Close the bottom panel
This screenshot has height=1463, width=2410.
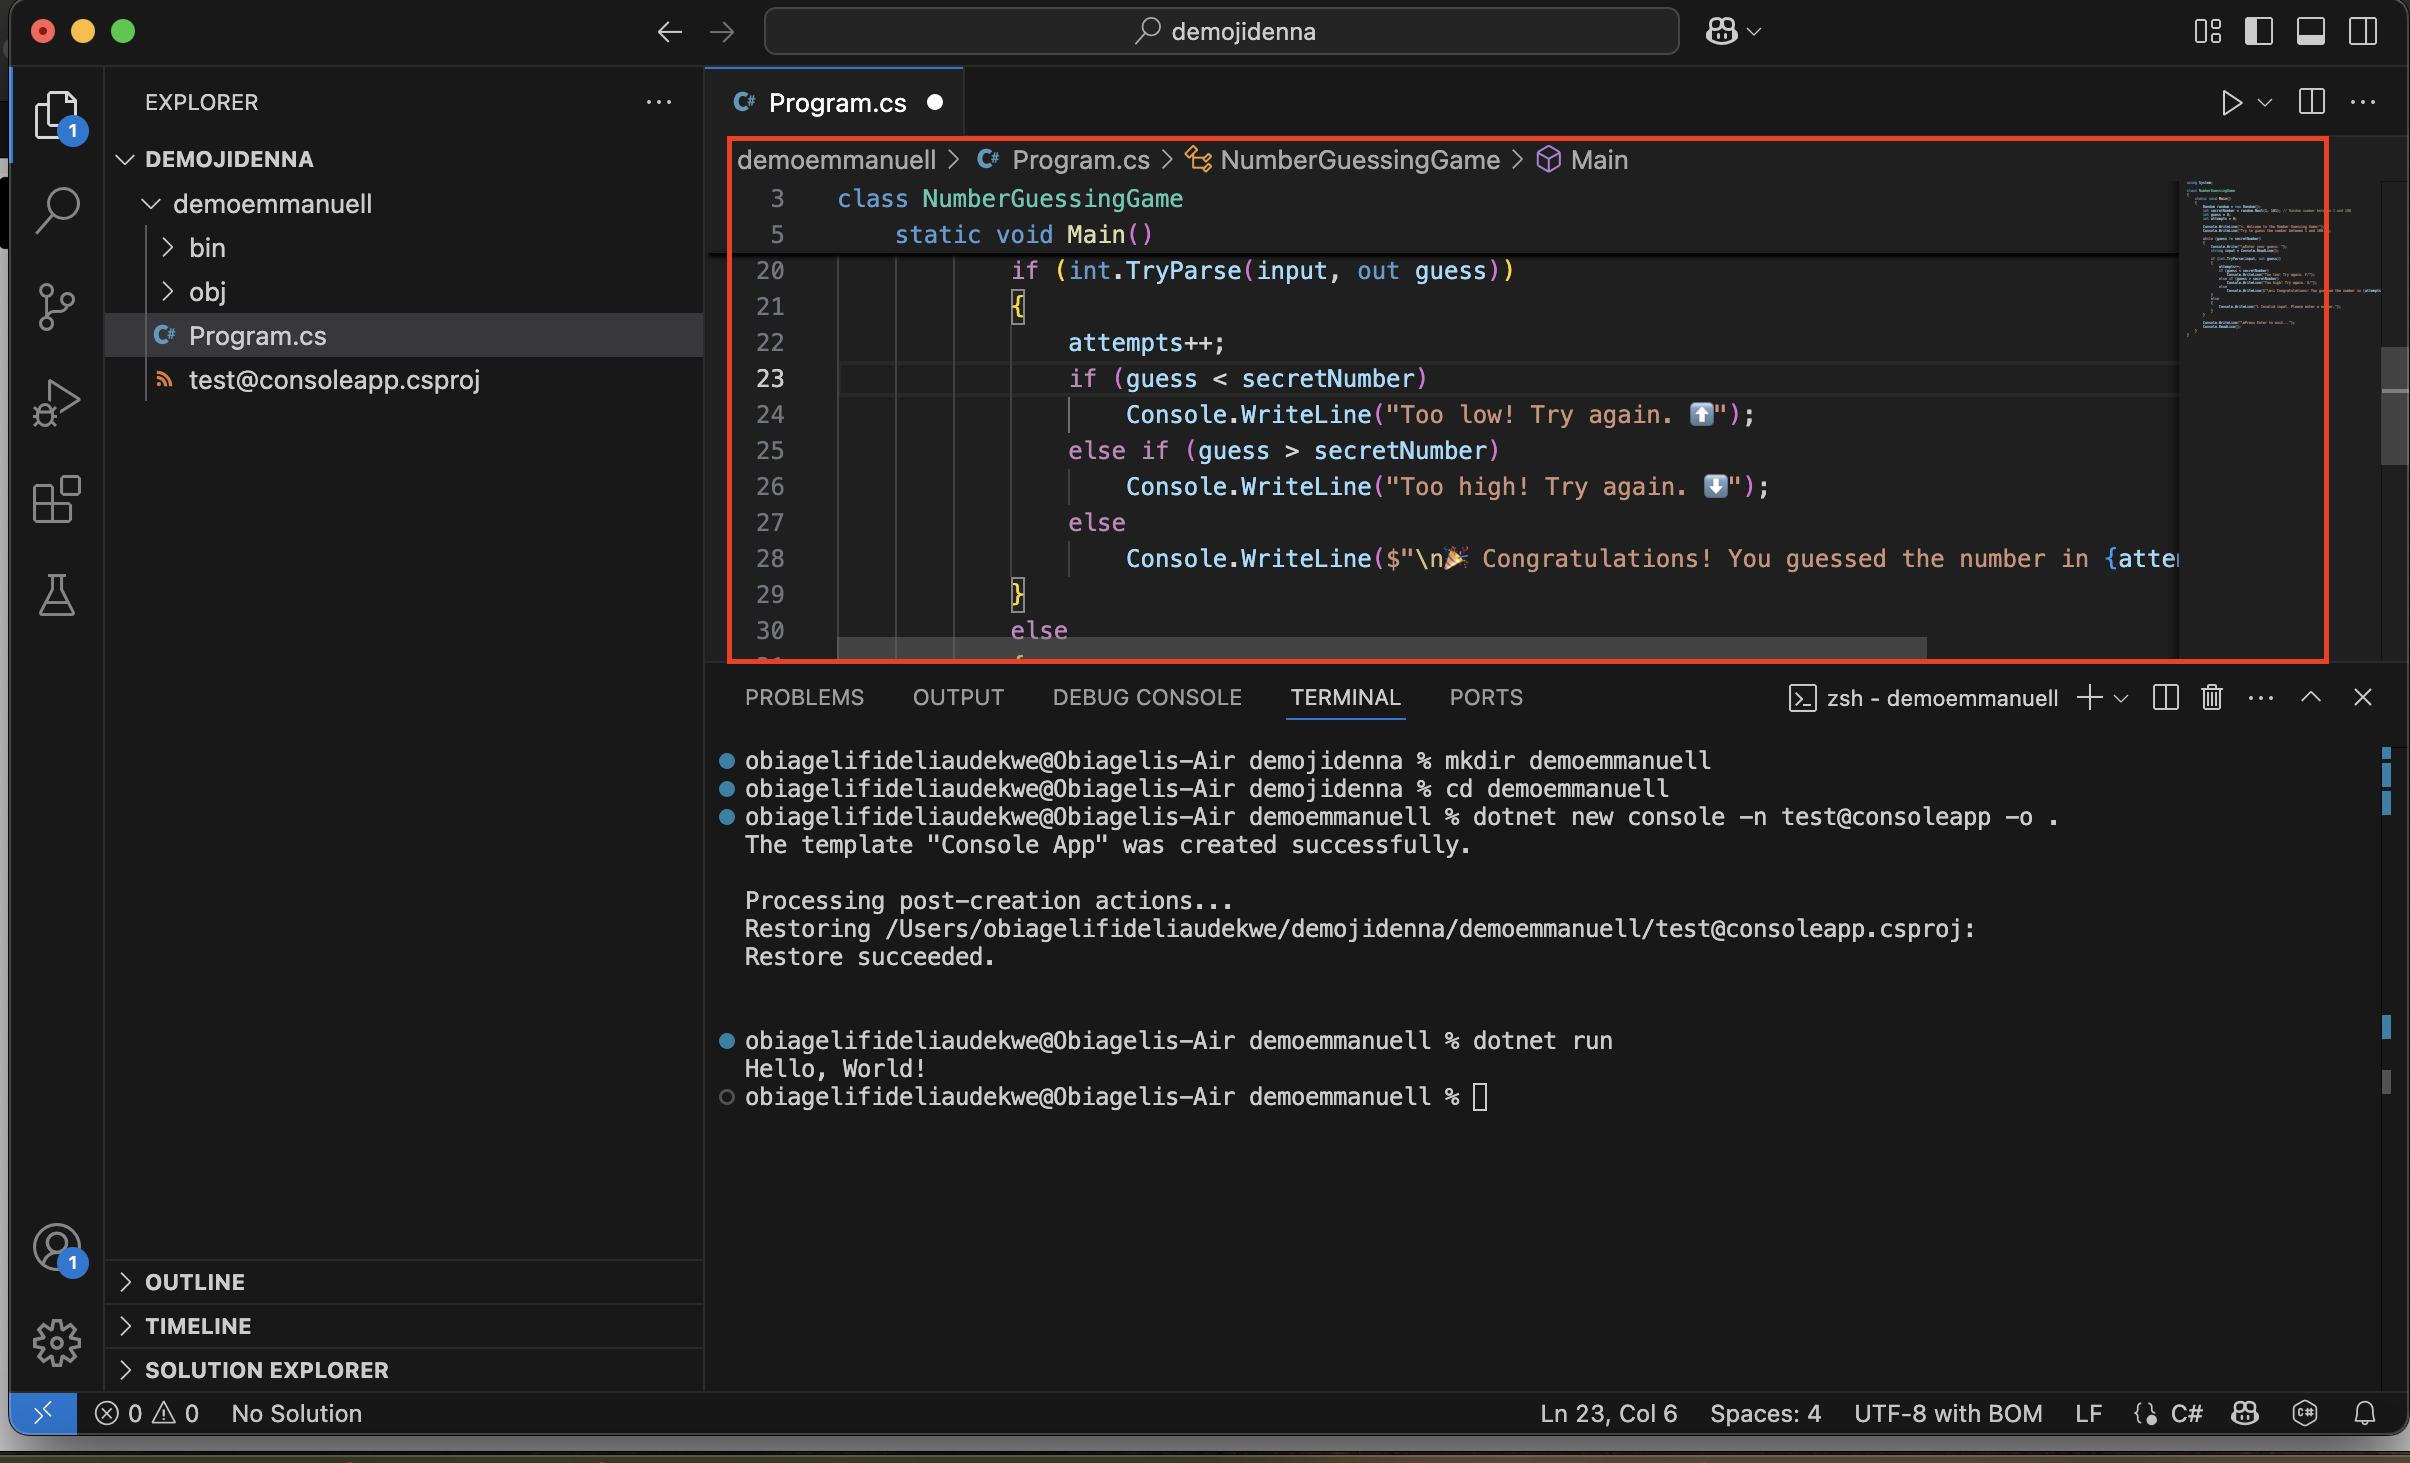click(x=2363, y=698)
